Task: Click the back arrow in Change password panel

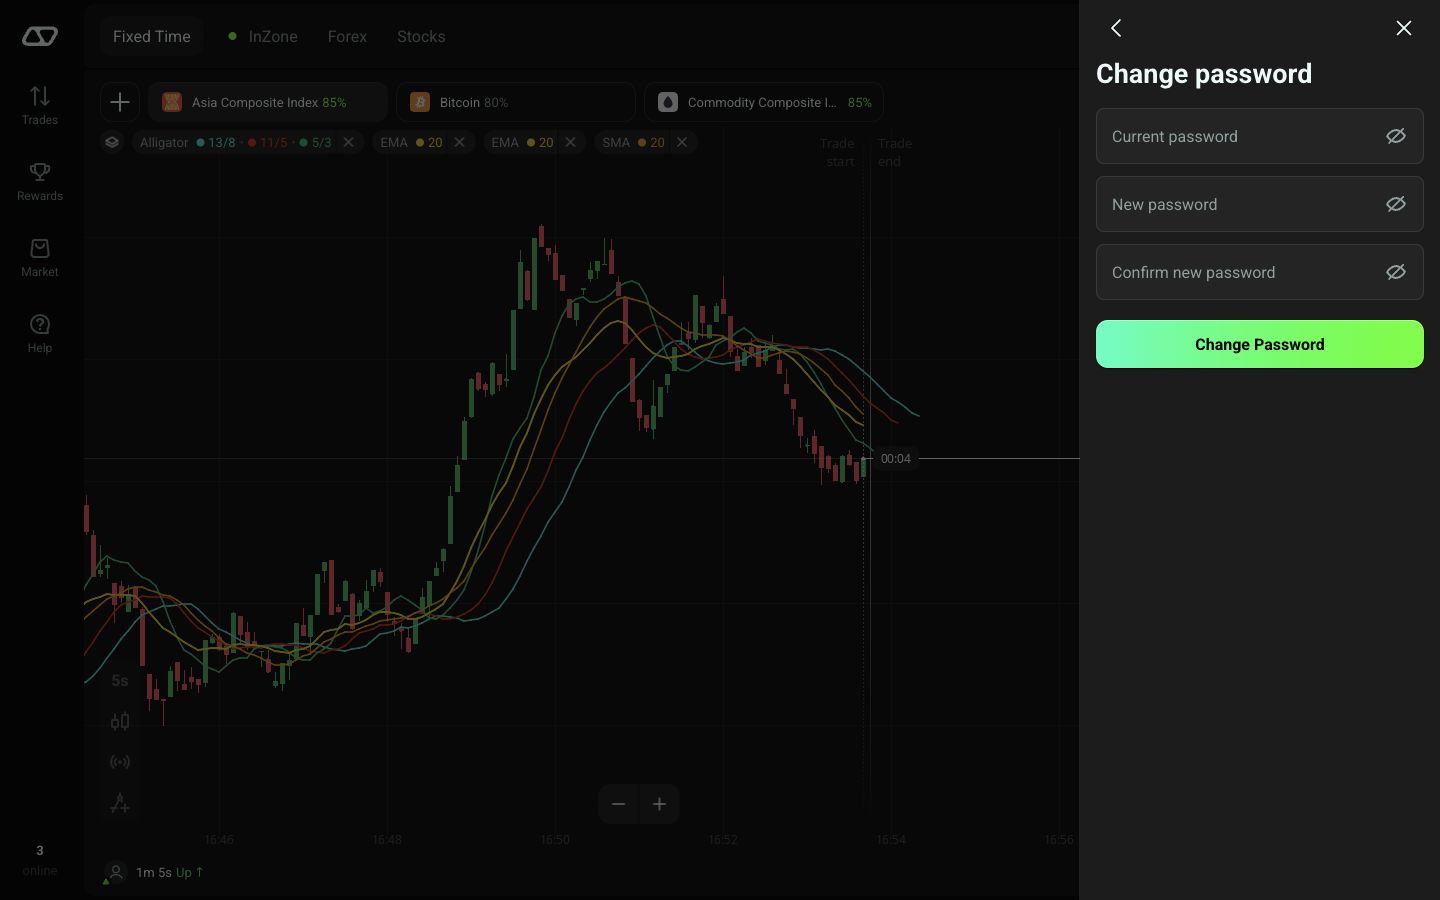Action: (x=1116, y=28)
